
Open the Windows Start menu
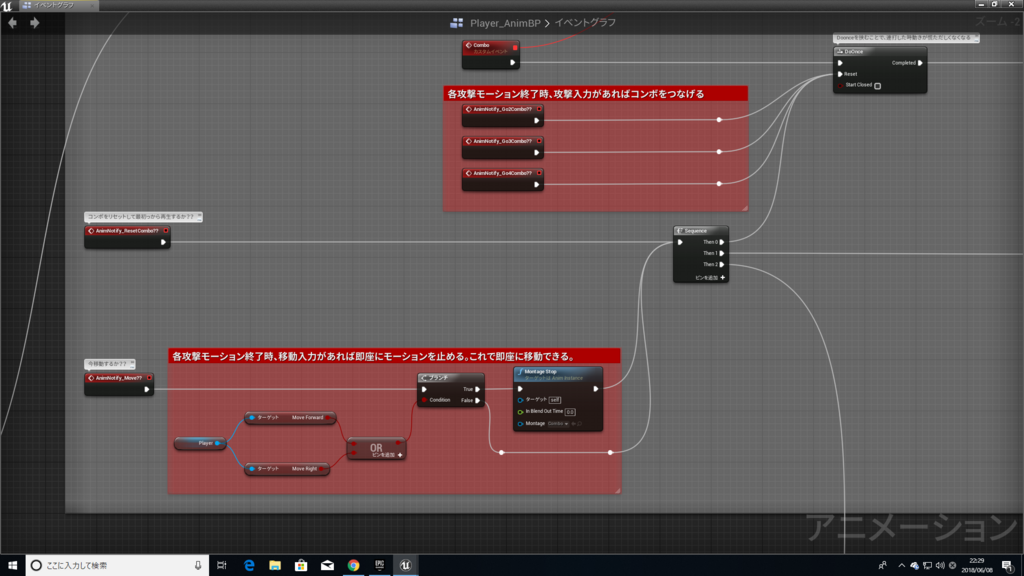click(x=12, y=566)
